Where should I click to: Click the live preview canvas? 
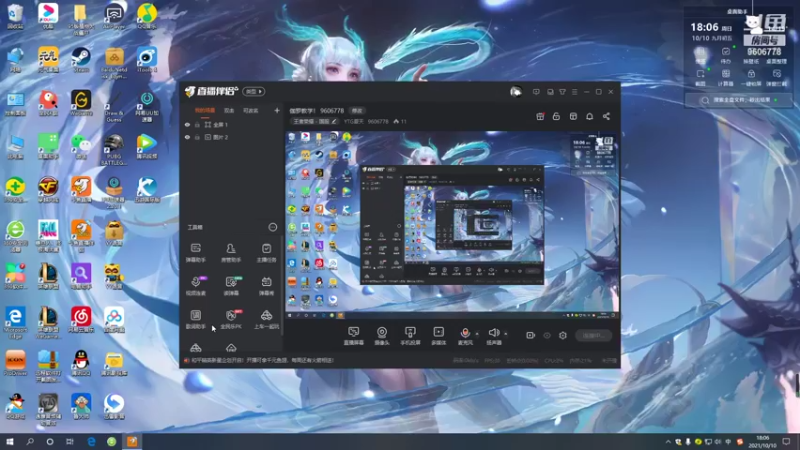pyautogui.click(x=452, y=225)
